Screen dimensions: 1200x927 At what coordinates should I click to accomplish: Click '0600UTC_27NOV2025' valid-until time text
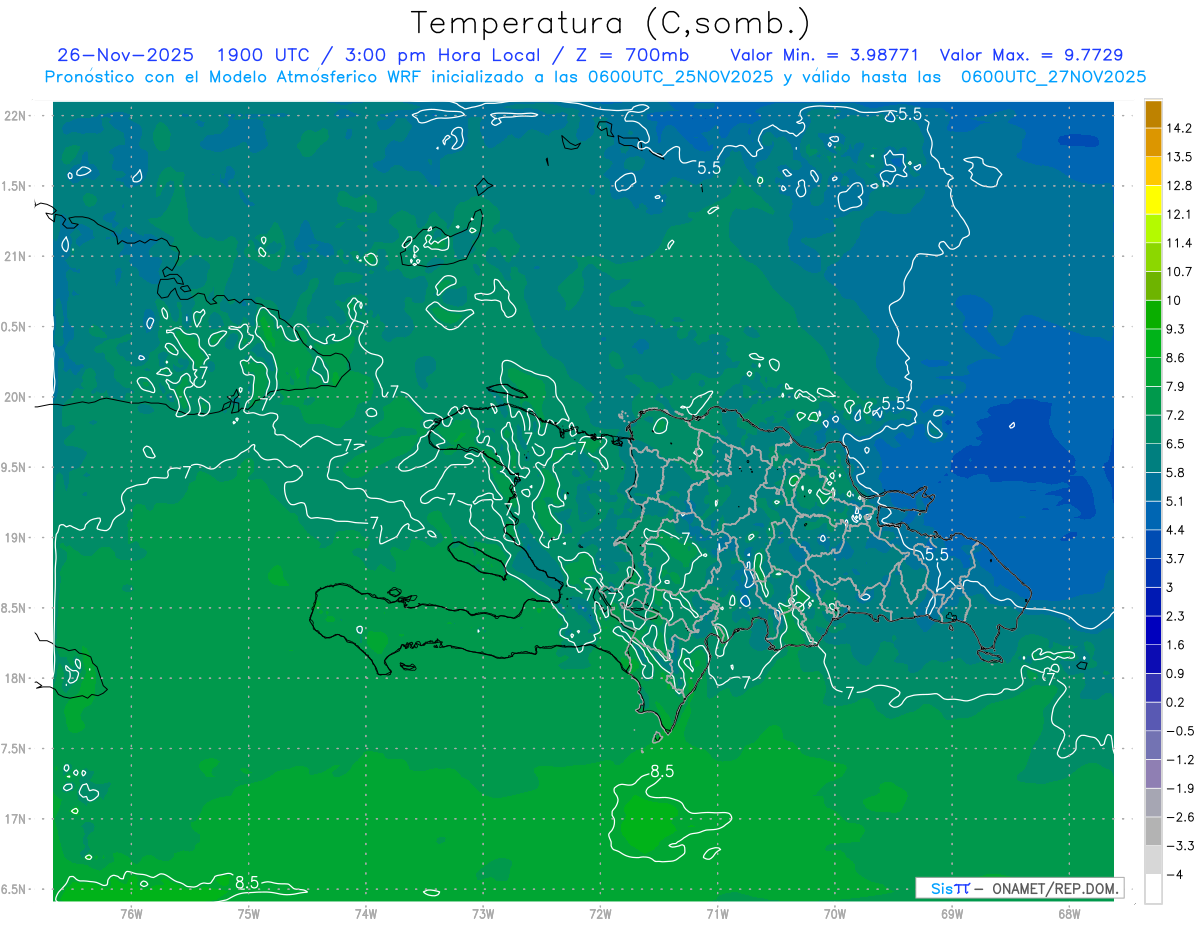pos(1053,77)
